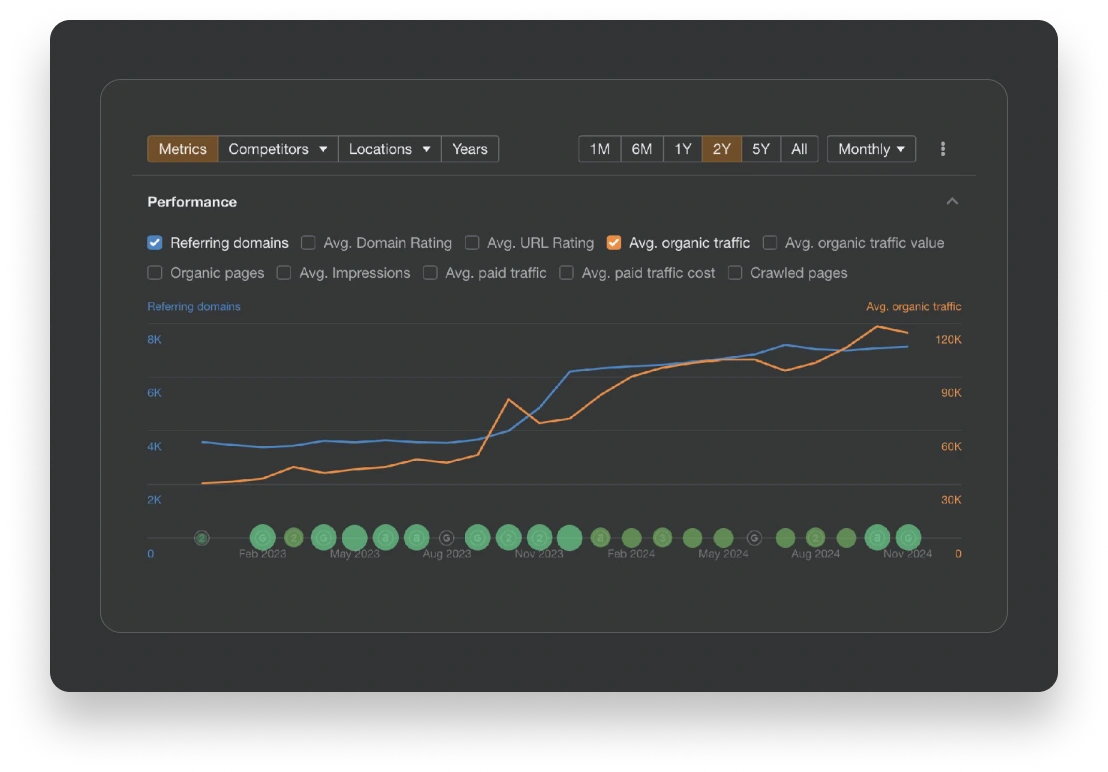Click the white G marker near Aug 2023

[x=446, y=538]
